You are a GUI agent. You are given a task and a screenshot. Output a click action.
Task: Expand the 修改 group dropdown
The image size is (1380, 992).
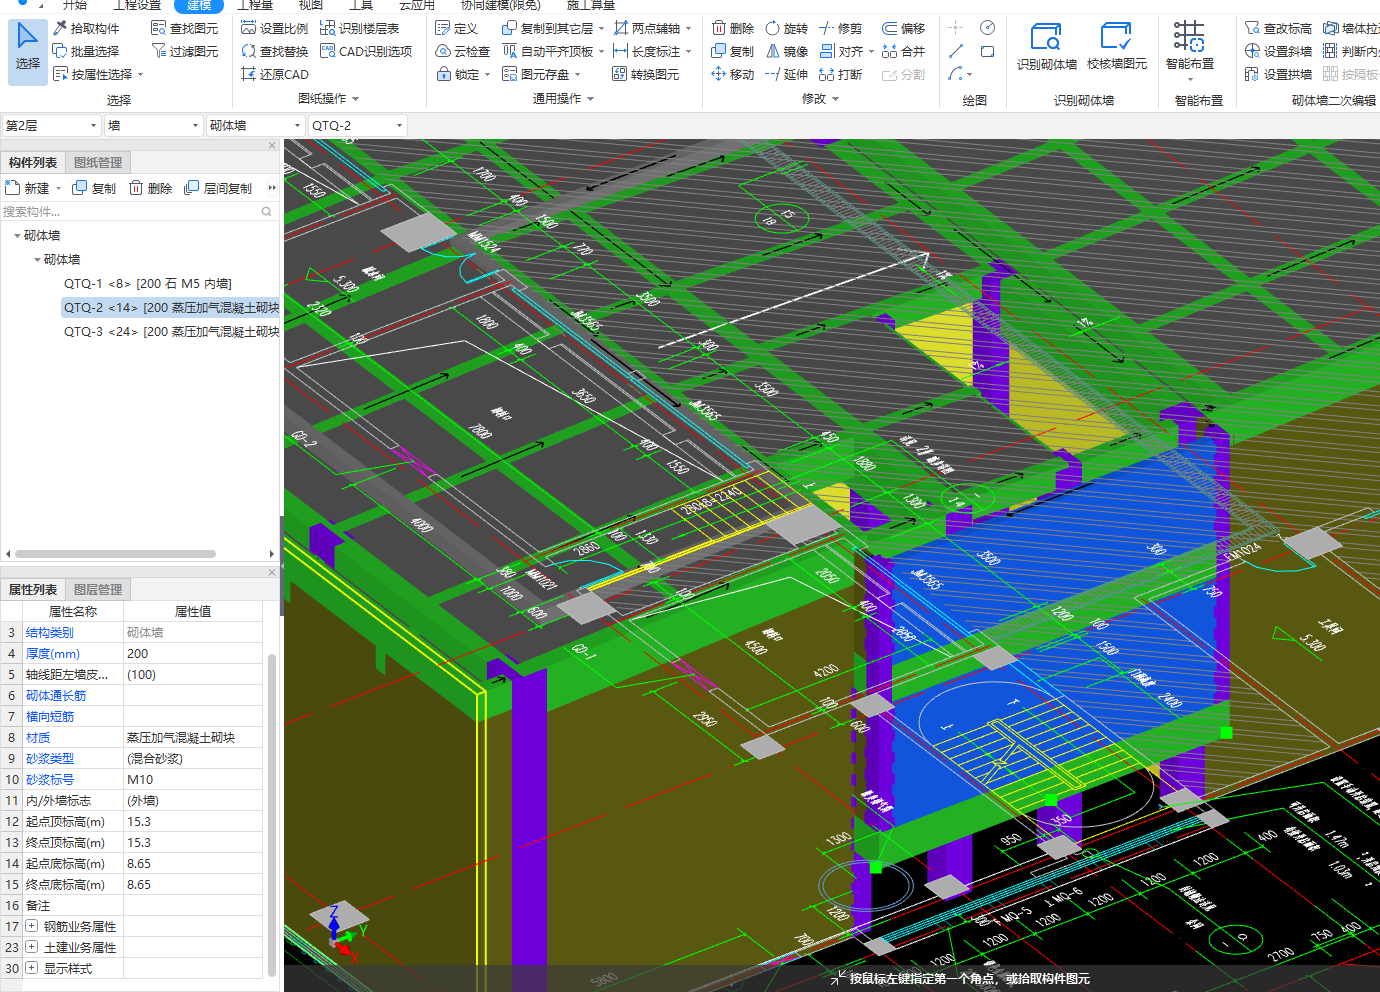pos(835,99)
